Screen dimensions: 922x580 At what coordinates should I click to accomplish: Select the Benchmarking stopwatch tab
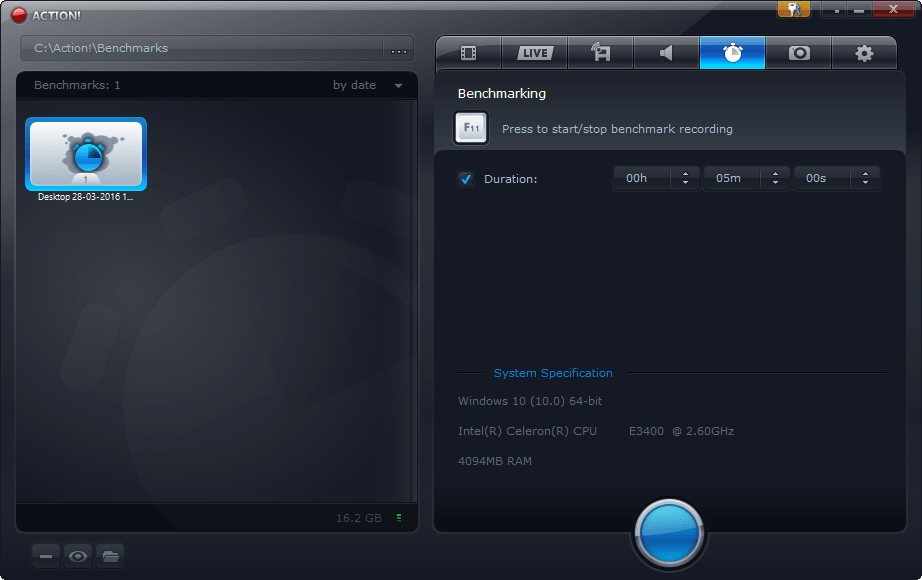click(732, 53)
